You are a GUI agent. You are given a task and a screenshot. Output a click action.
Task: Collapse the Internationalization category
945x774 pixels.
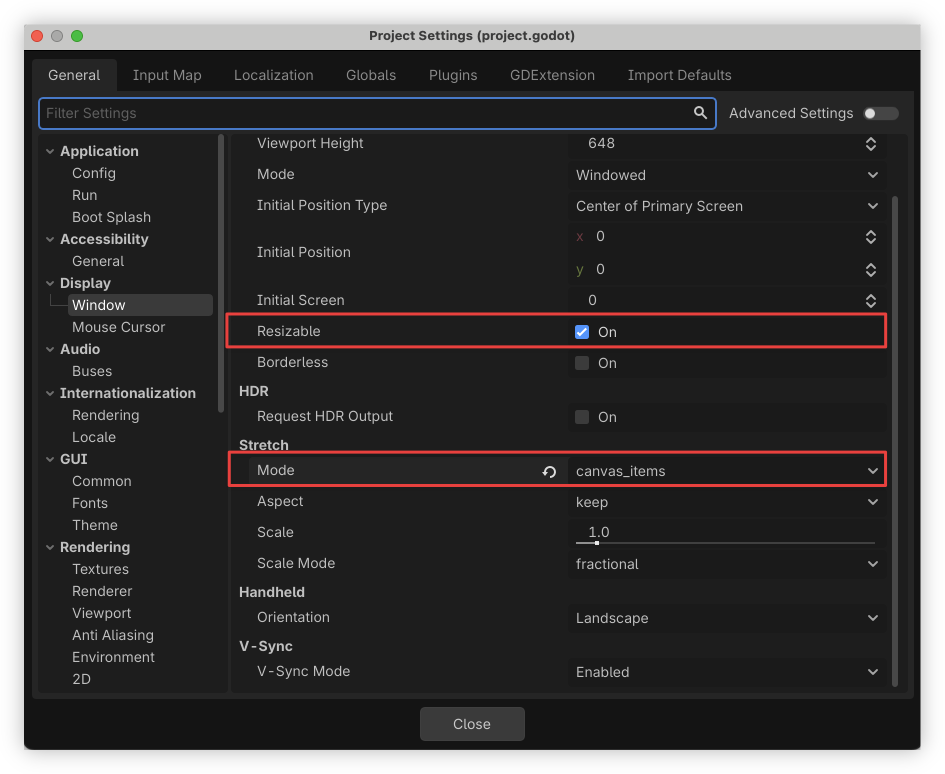point(50,393)
